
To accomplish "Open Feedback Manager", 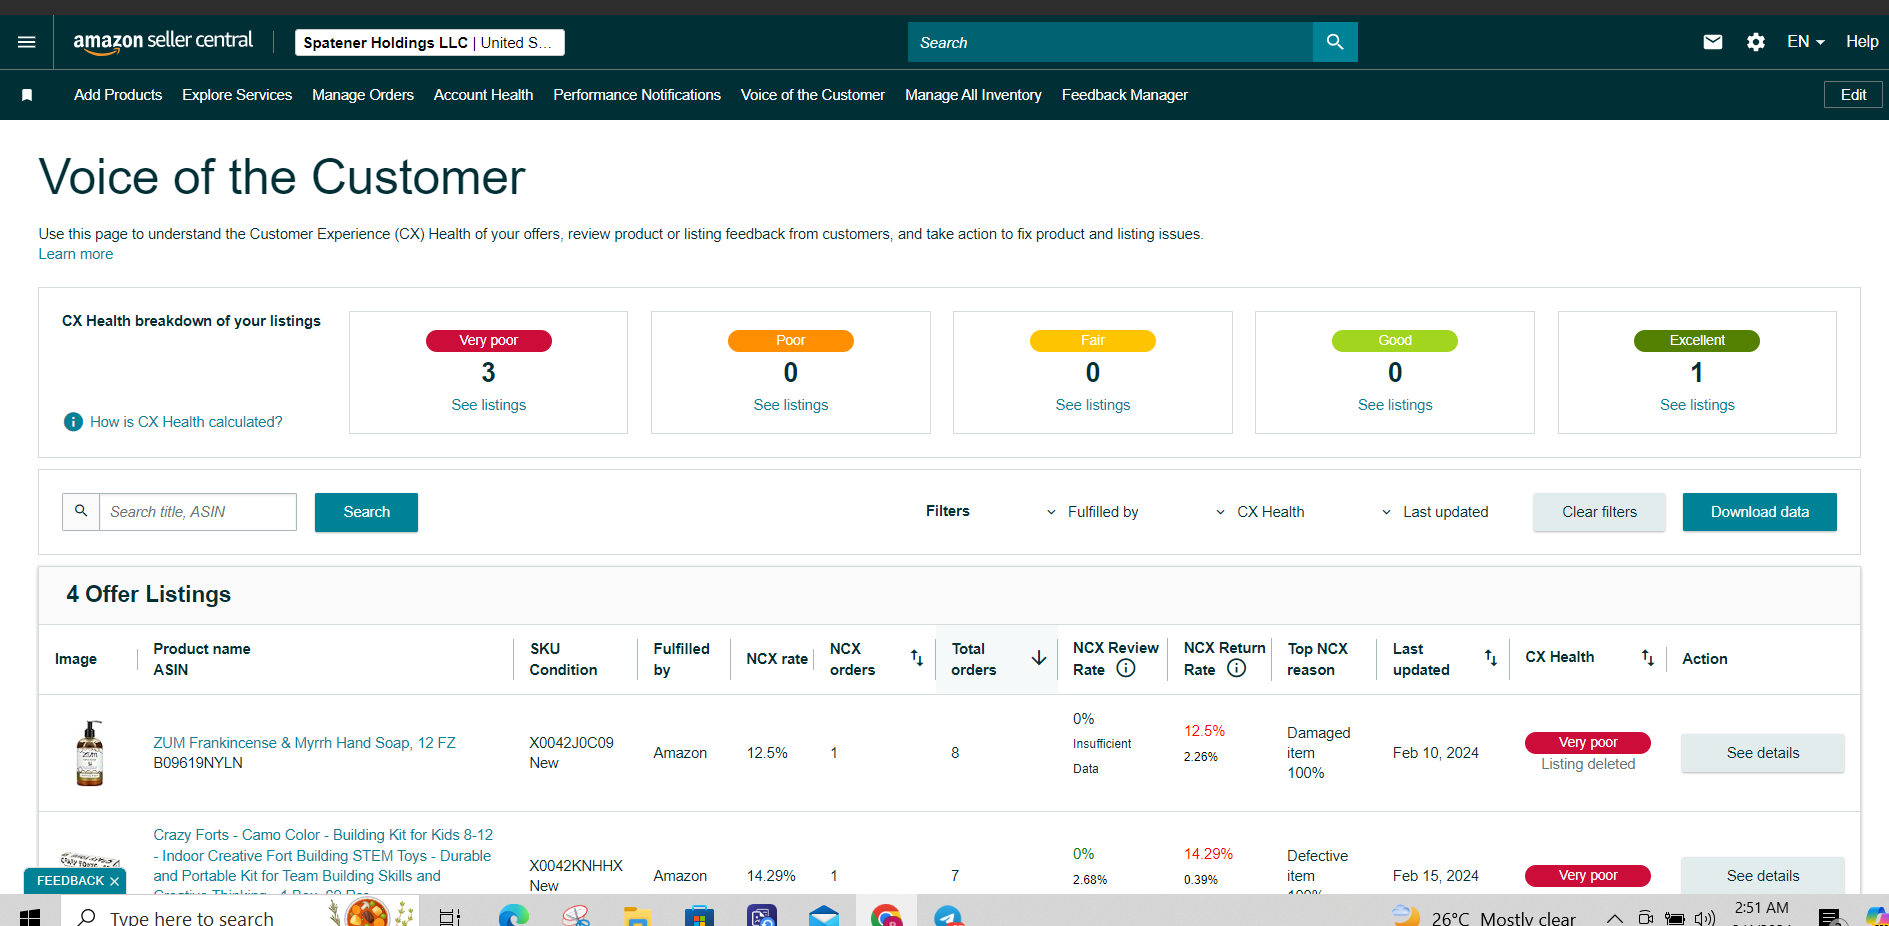I will (x=1125, y=95).
